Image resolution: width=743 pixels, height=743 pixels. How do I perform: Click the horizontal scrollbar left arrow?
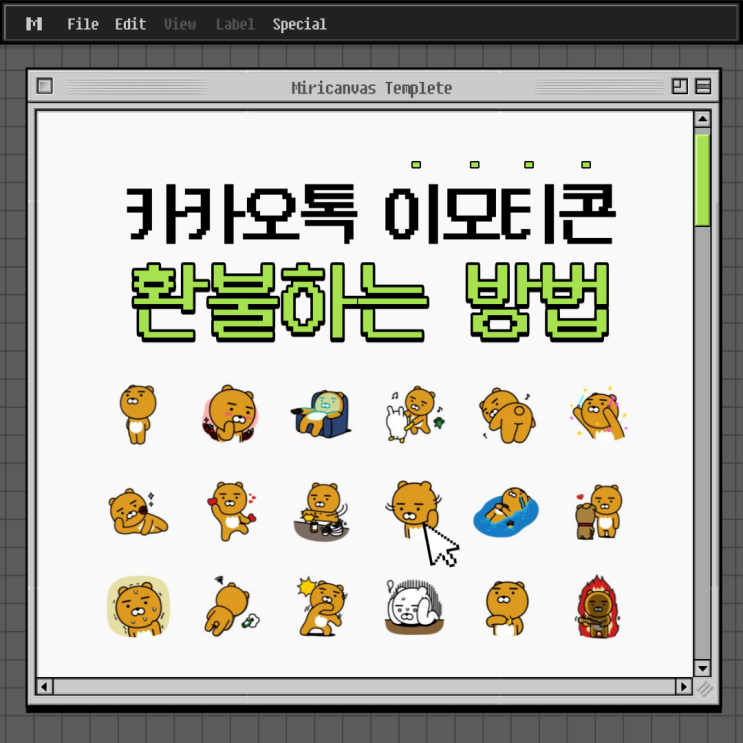(x=45, y=687)
